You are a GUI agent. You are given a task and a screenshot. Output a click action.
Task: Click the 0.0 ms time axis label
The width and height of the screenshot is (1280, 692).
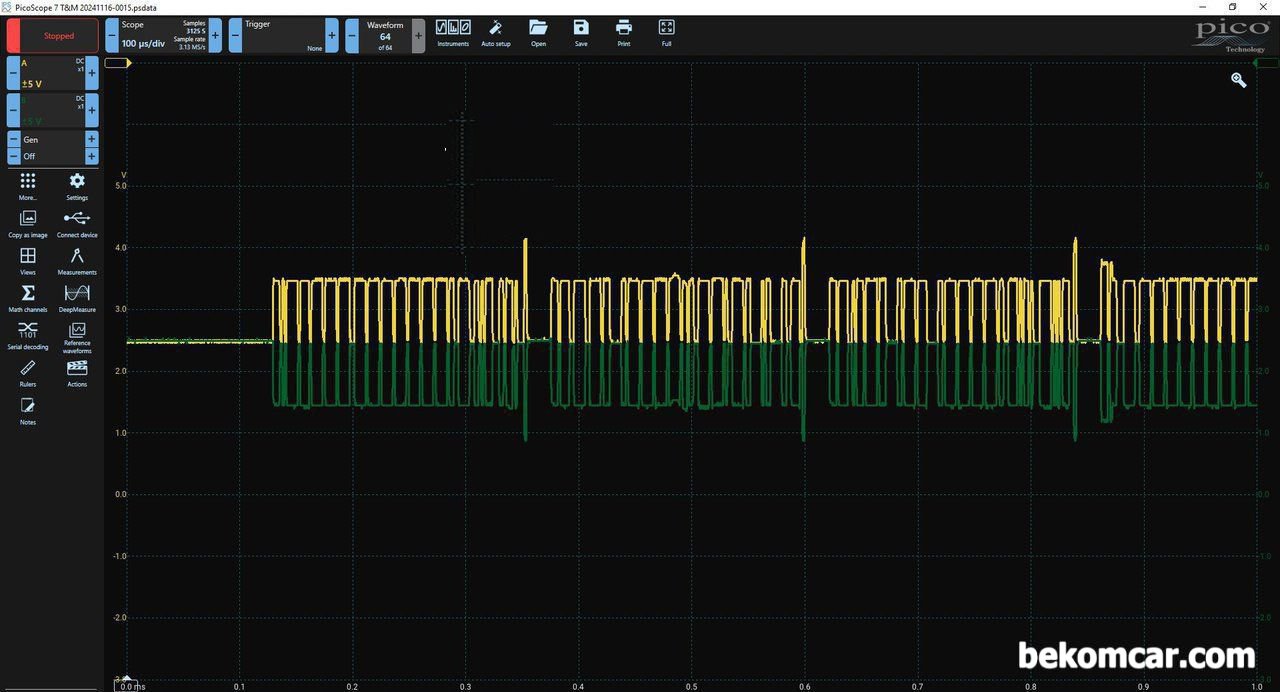[x=132, y=687]
